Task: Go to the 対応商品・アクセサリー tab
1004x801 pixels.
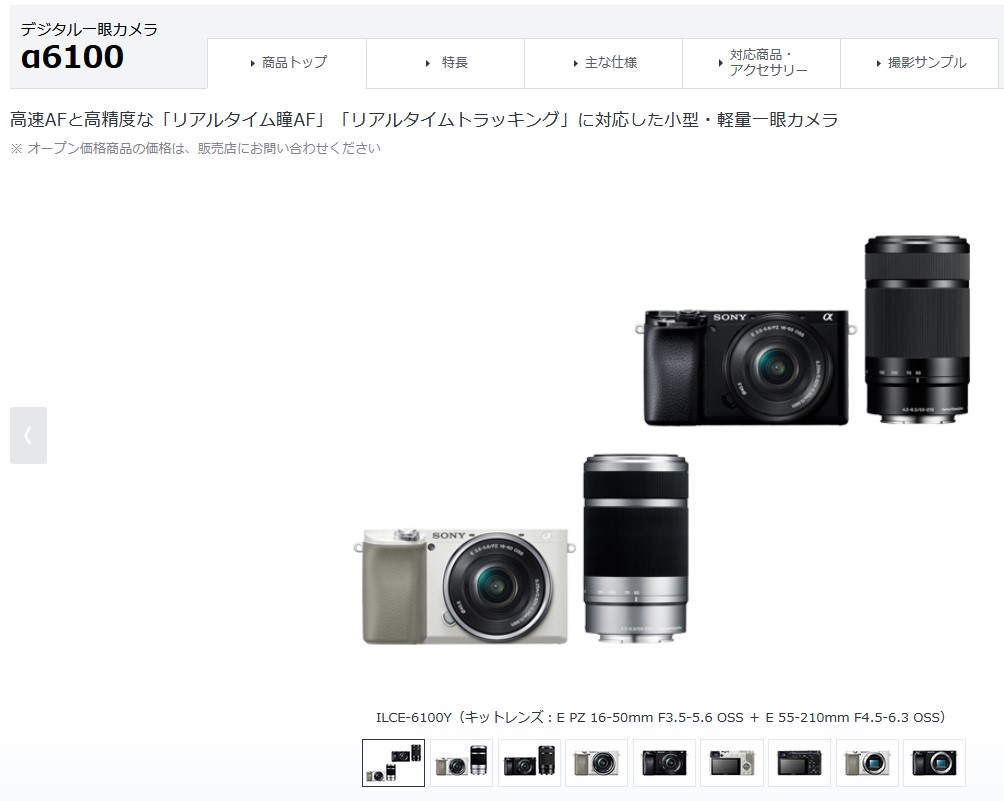Action: 761,63
